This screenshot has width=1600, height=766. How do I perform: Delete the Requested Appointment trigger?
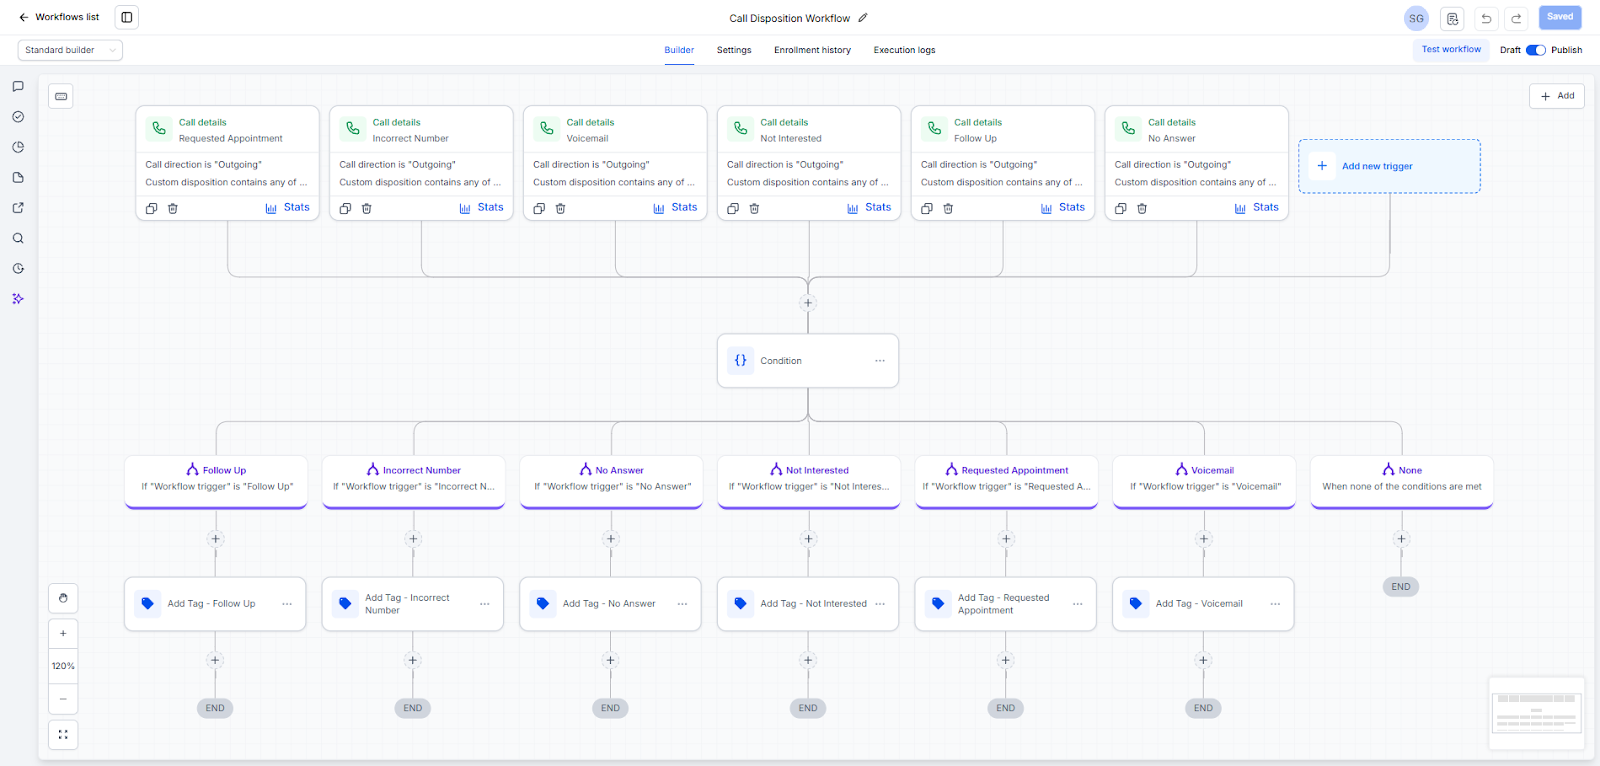coord(173,208)
